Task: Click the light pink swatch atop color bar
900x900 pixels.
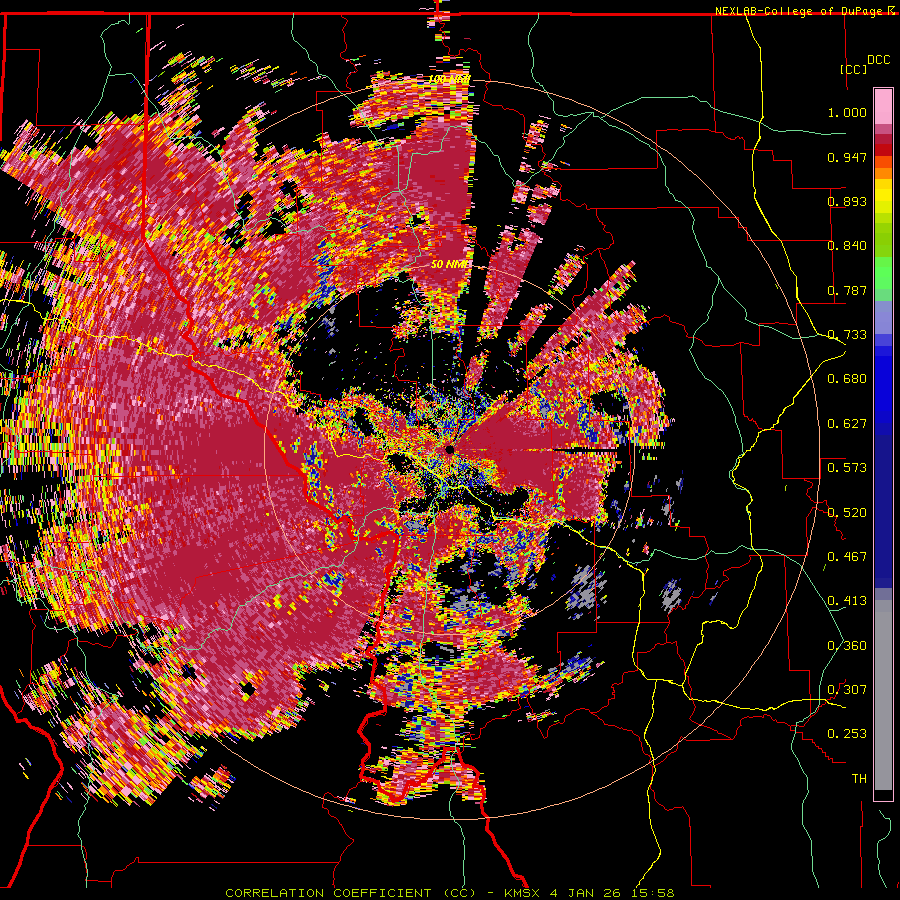Action: [883, 106]
